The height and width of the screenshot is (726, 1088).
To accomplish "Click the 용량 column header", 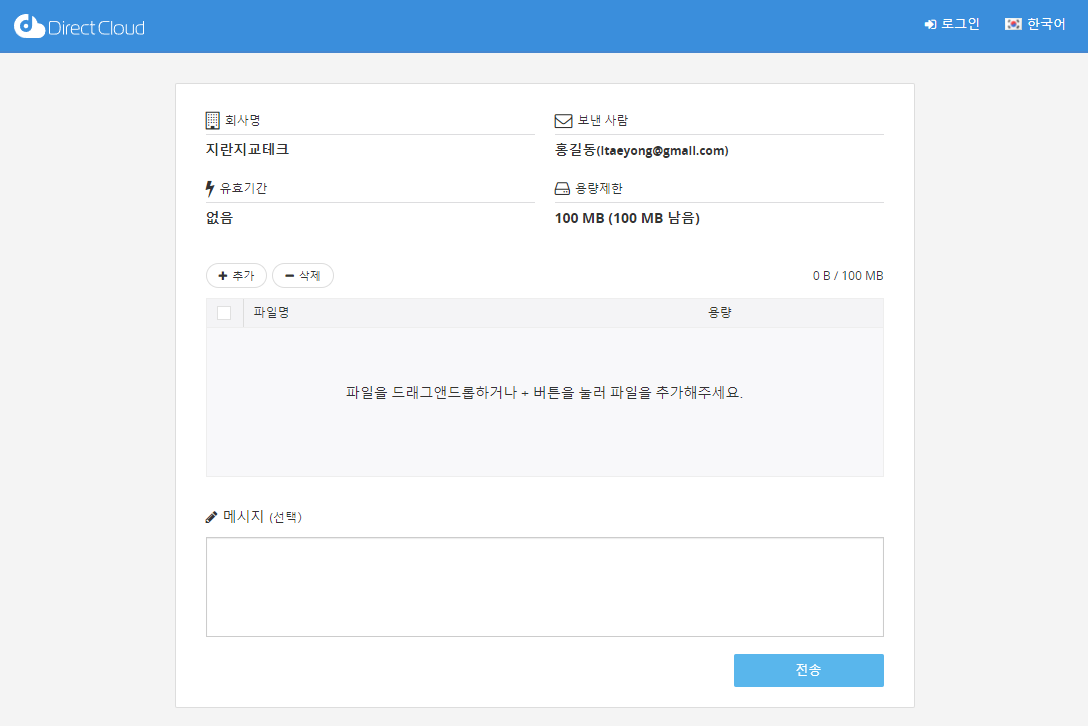I will click(x=720, y=313).
